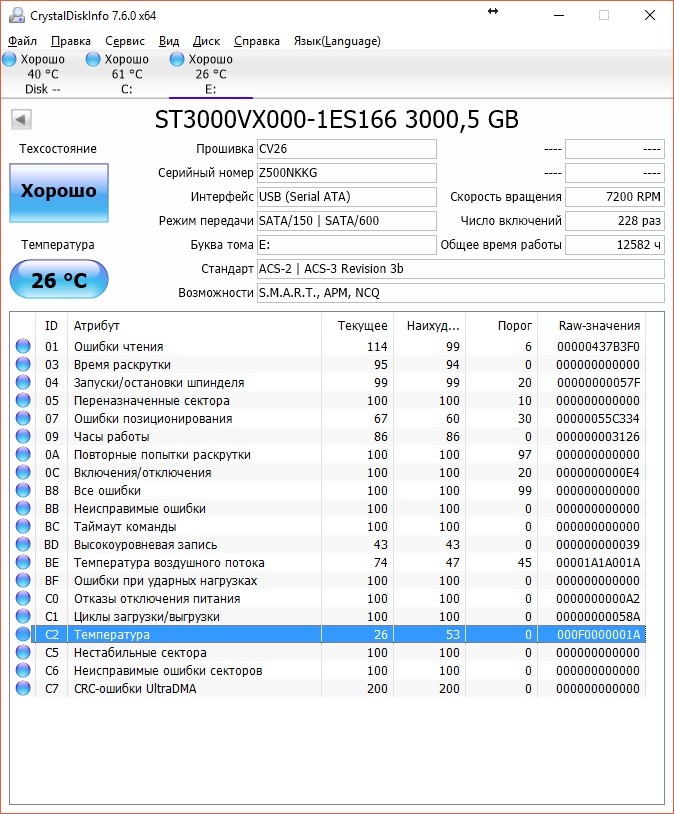The image size is (674, 814).
Task: Open the Файл menu
Action: click(x=22, y=41)
